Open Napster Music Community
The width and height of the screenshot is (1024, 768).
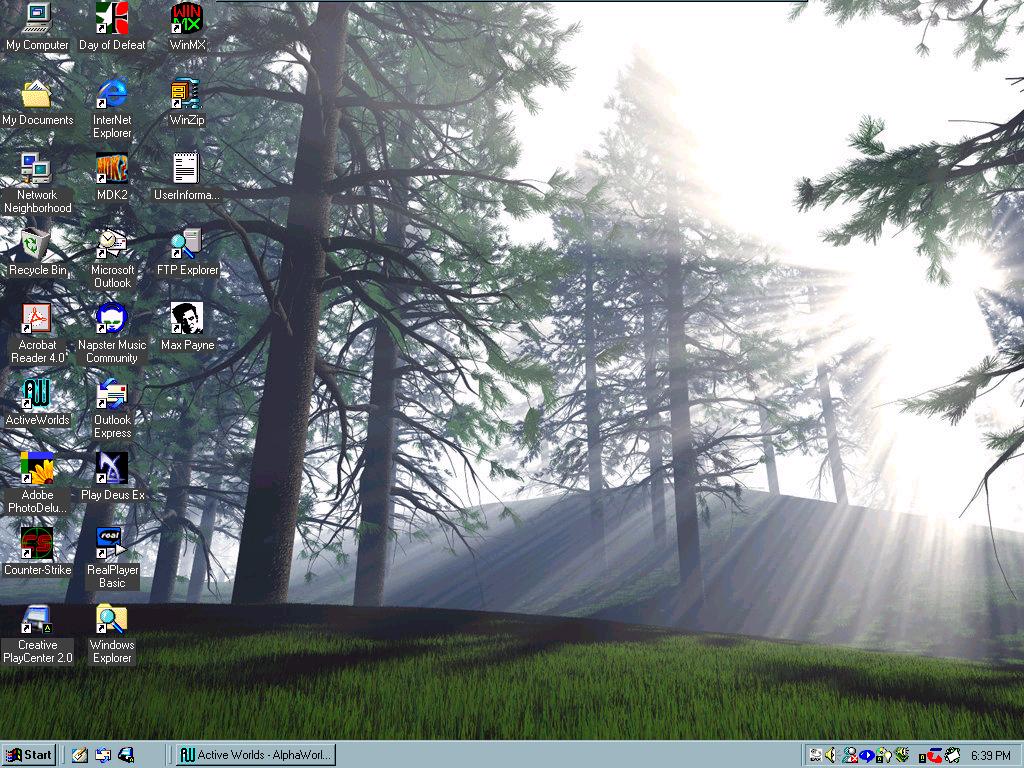pos(112,320)
